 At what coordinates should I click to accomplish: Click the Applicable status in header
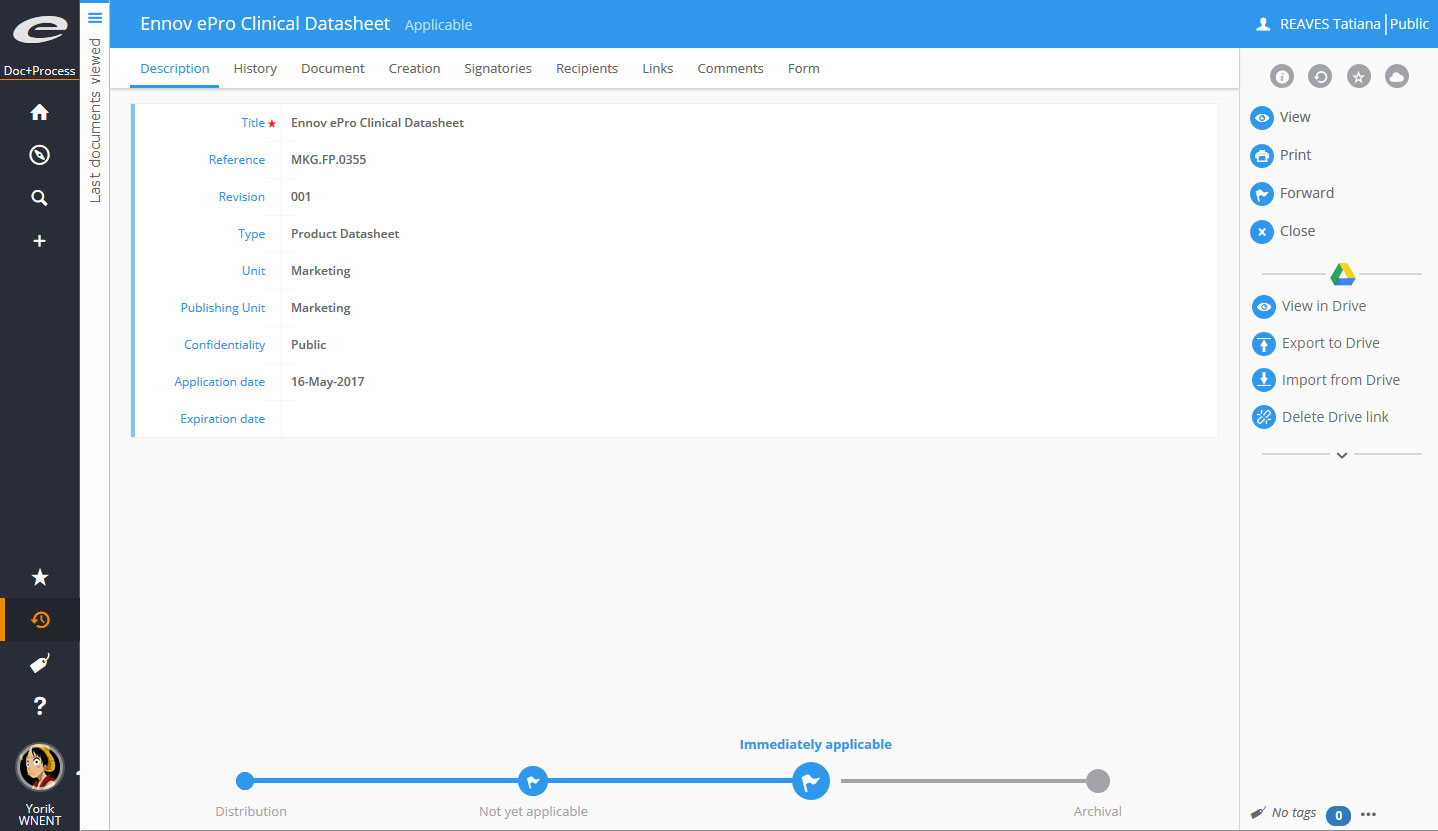438,25
